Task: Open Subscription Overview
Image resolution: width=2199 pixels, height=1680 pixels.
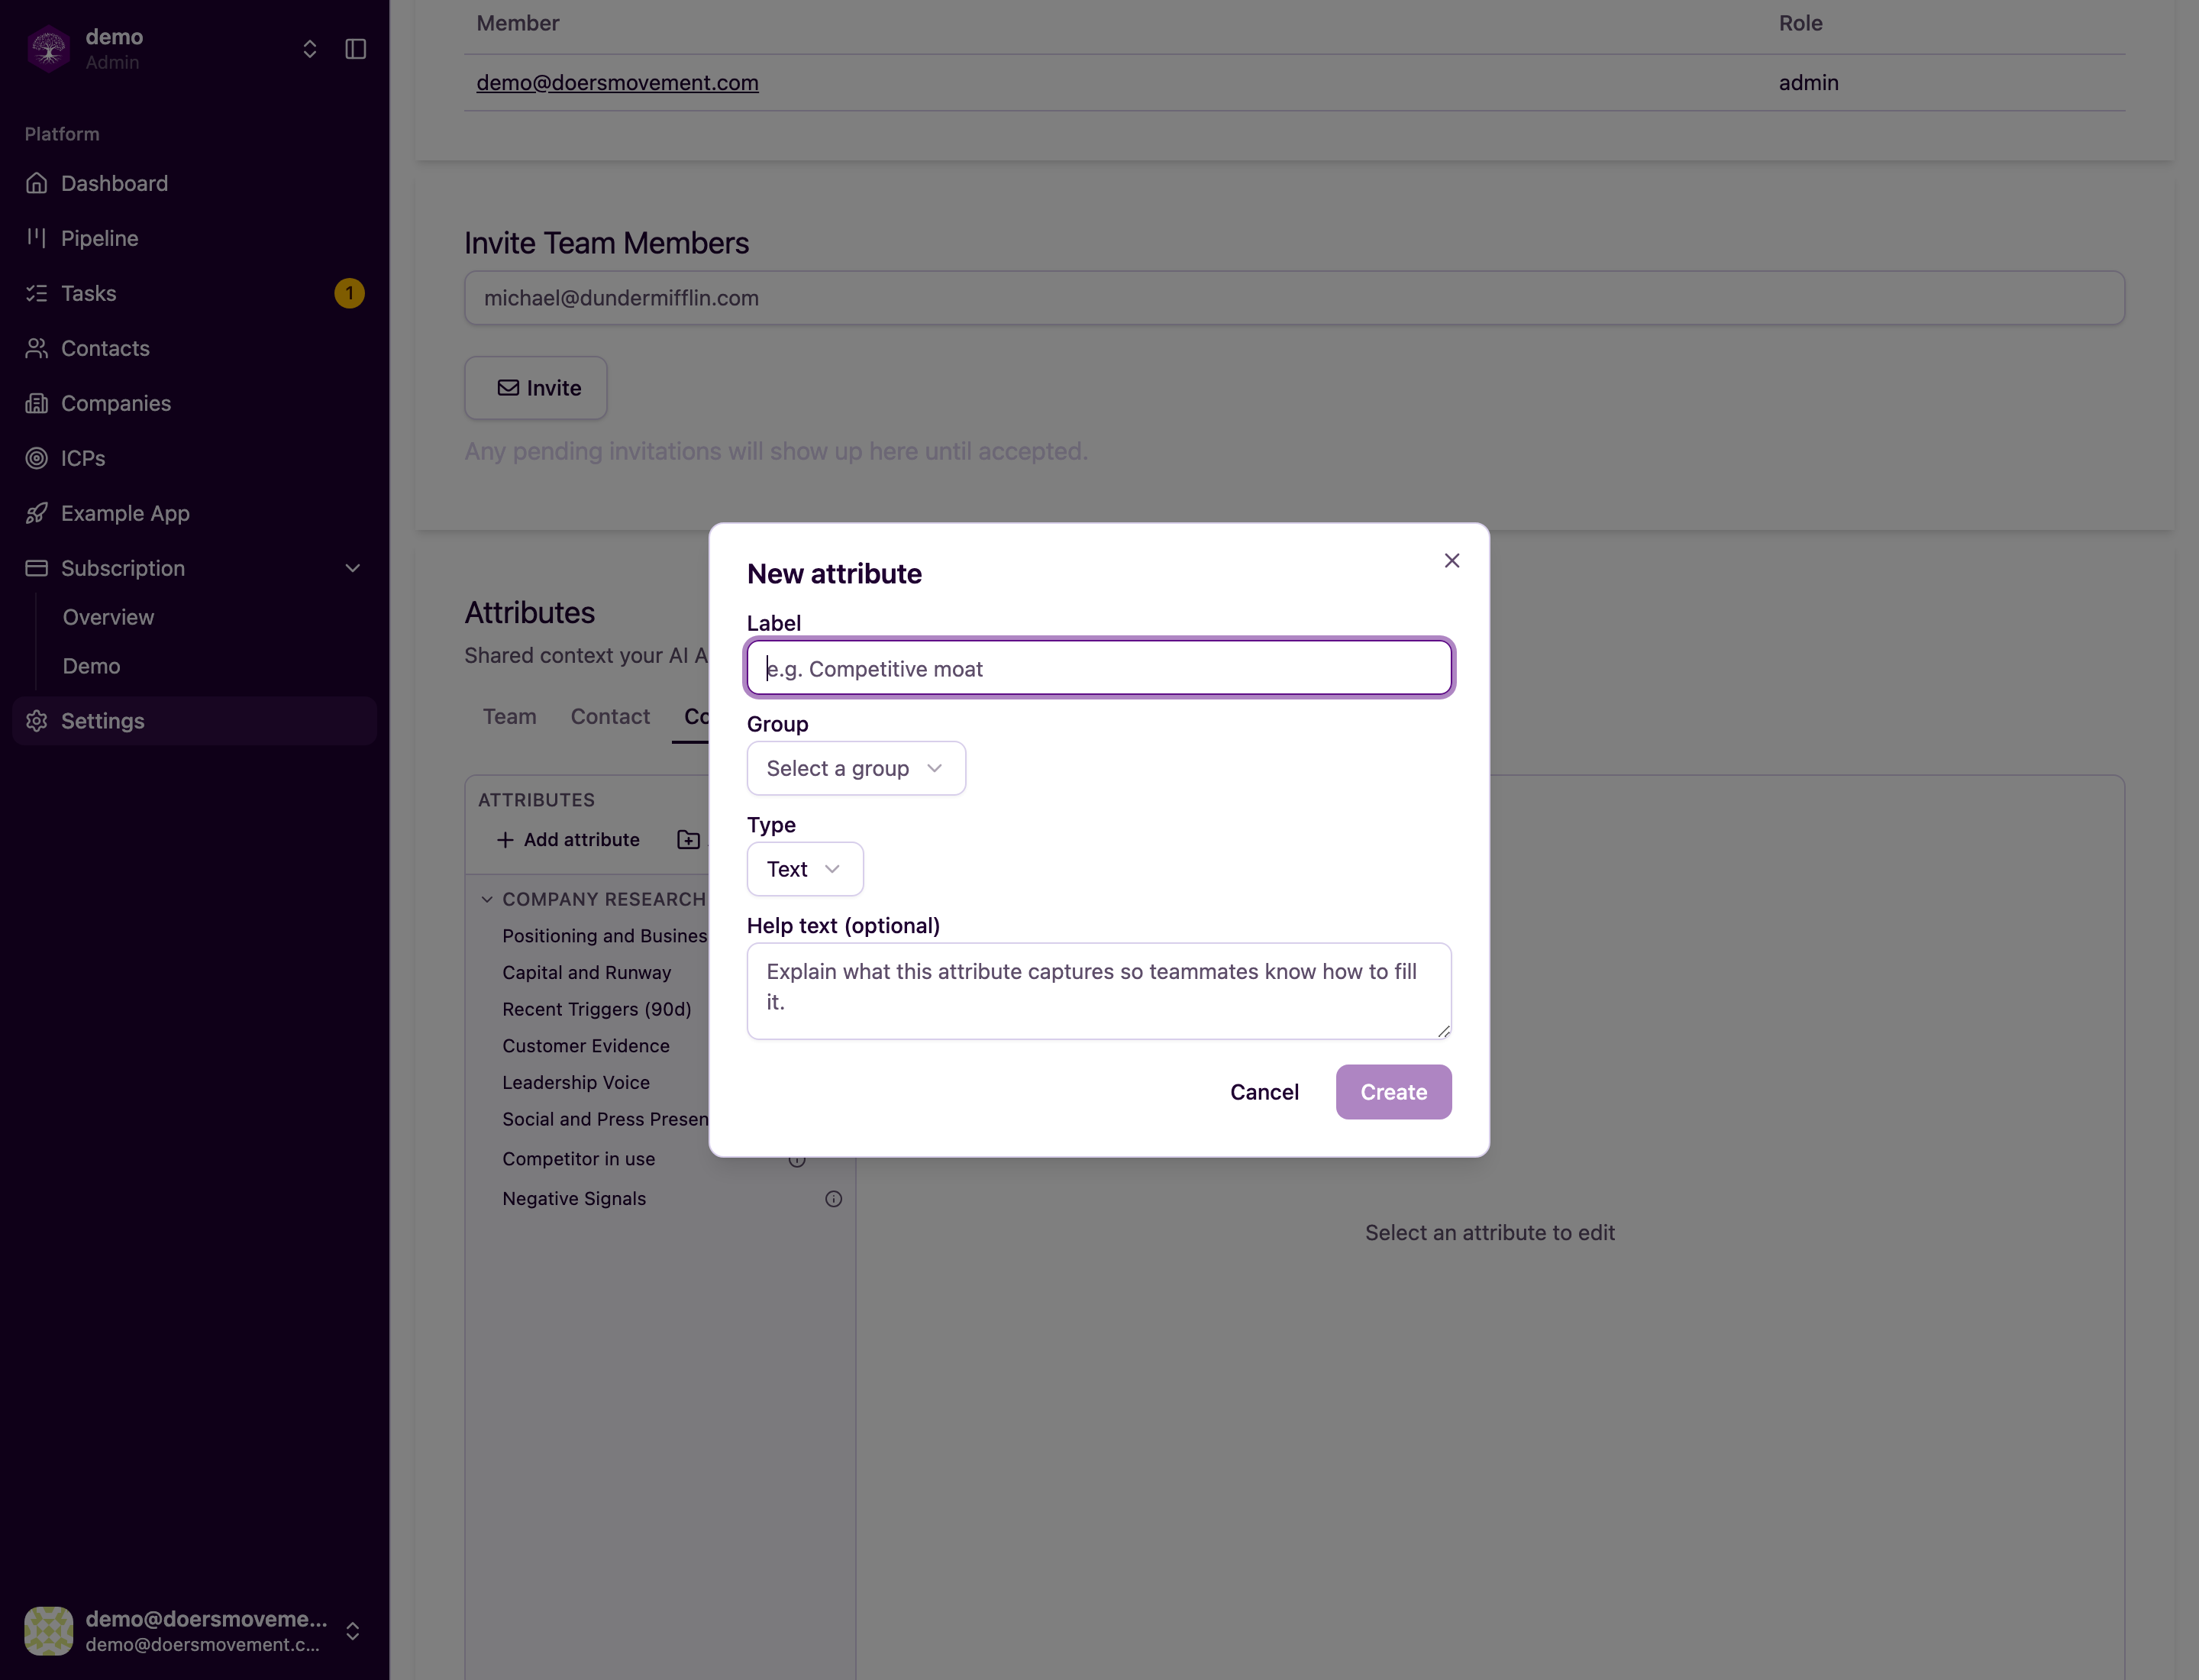Action: pos(108,617)
